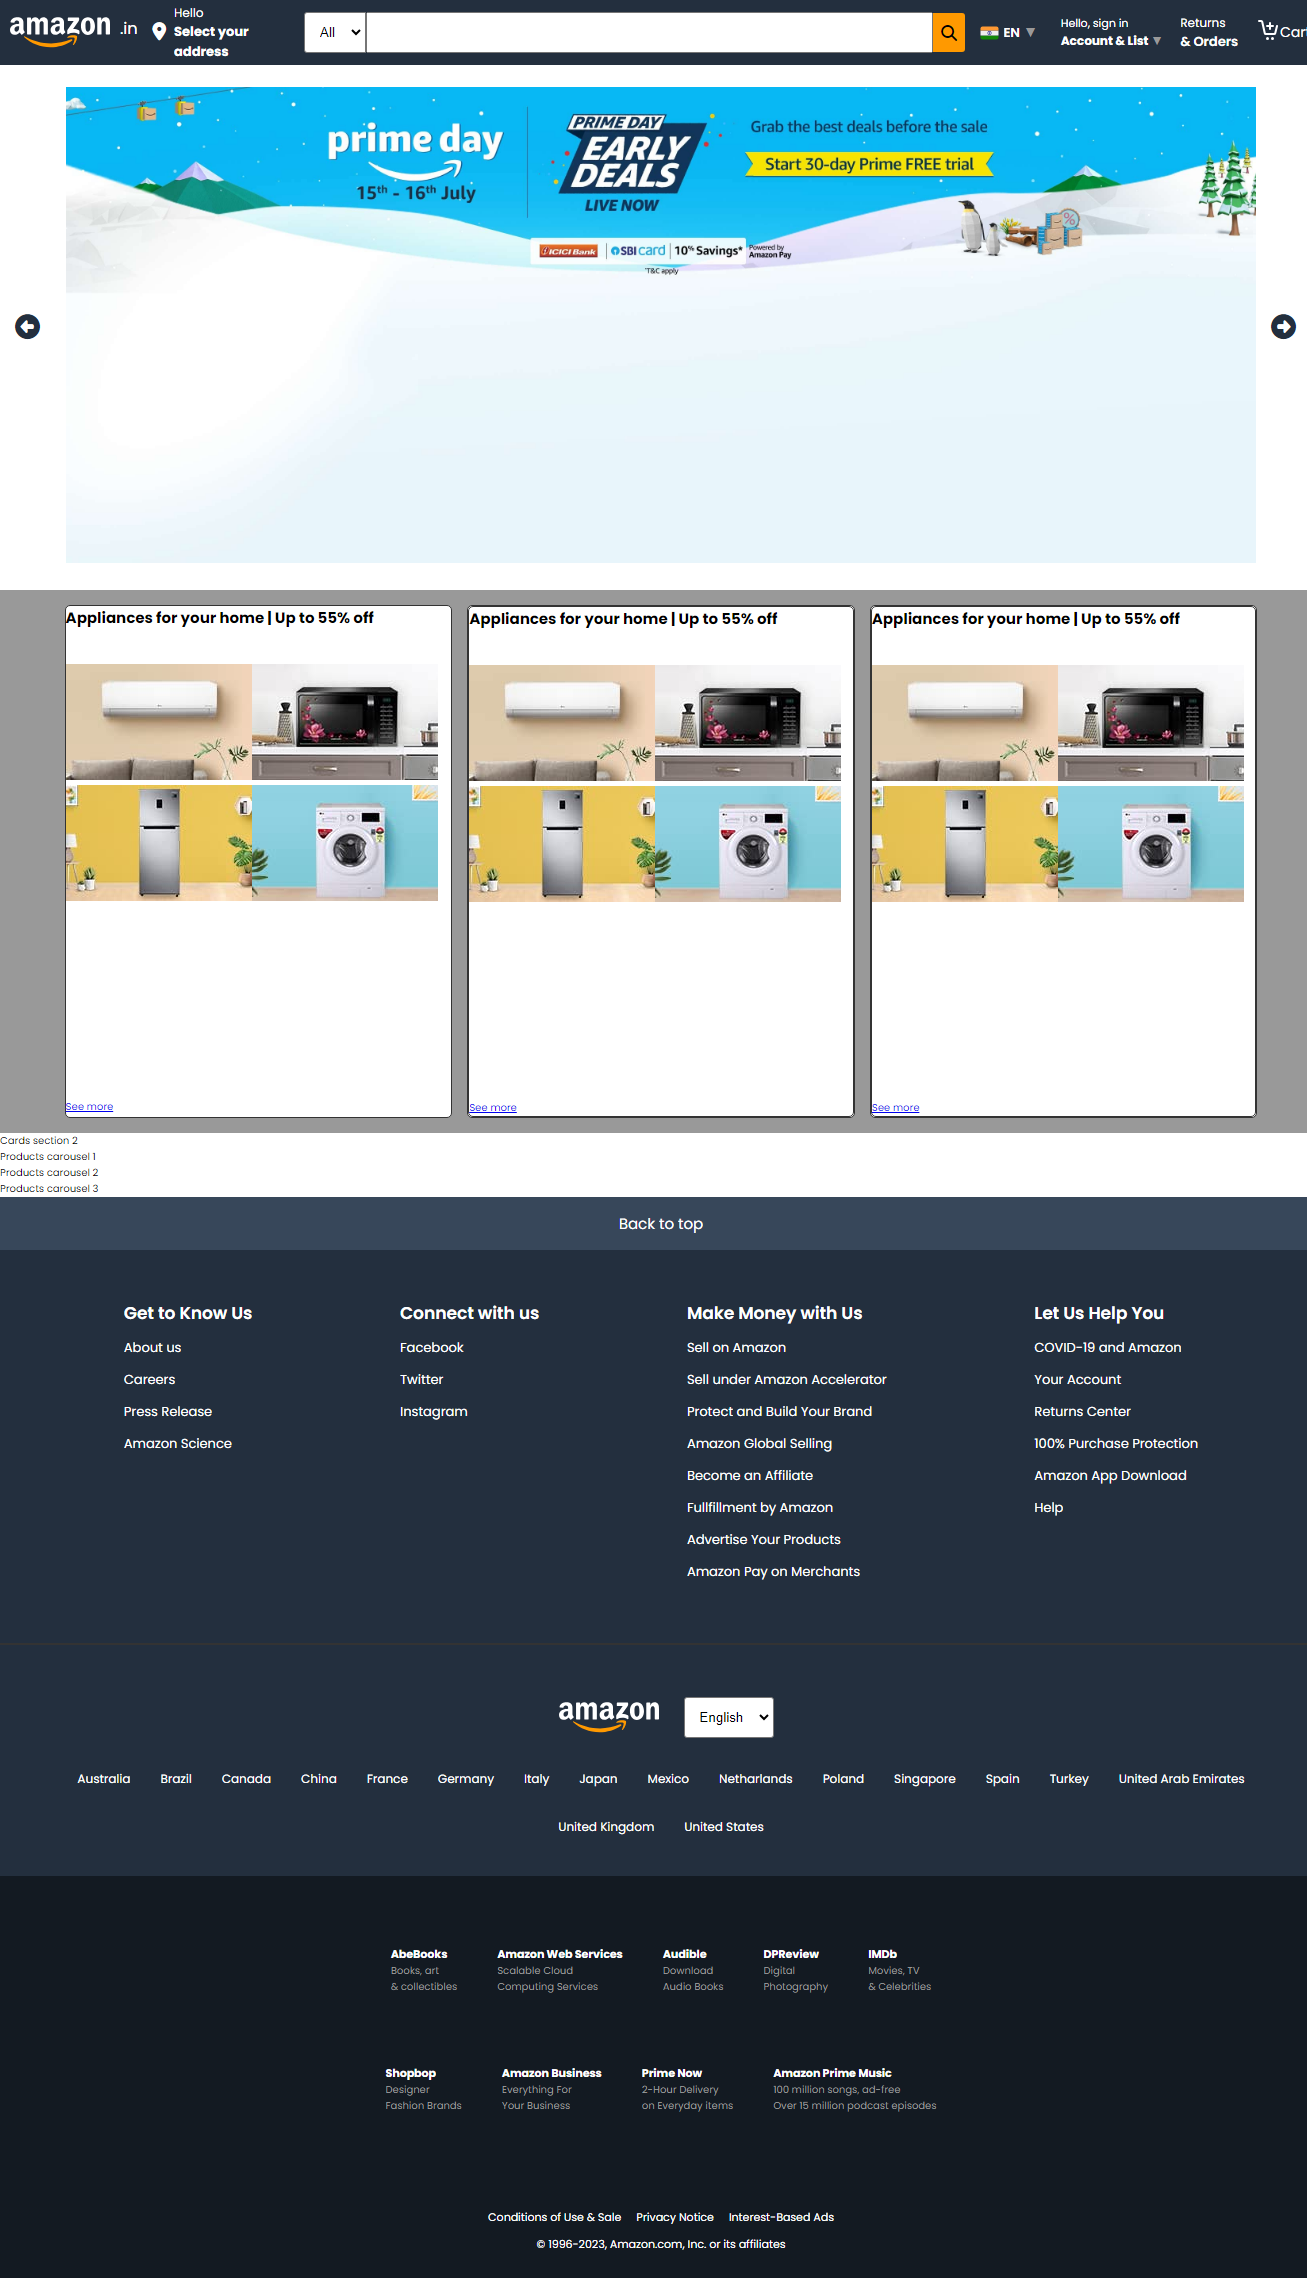Open About us link

coord(153,1348)
